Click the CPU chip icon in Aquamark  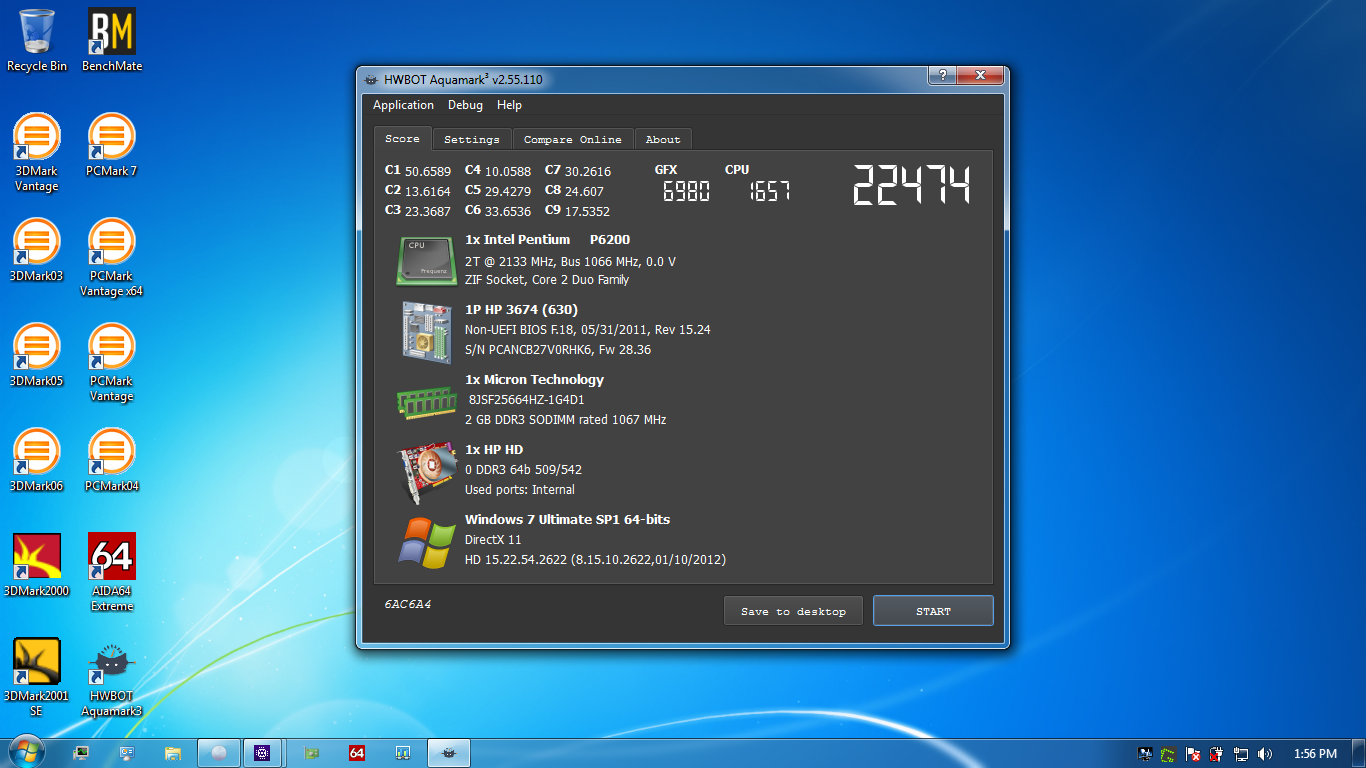coord(428,260)
